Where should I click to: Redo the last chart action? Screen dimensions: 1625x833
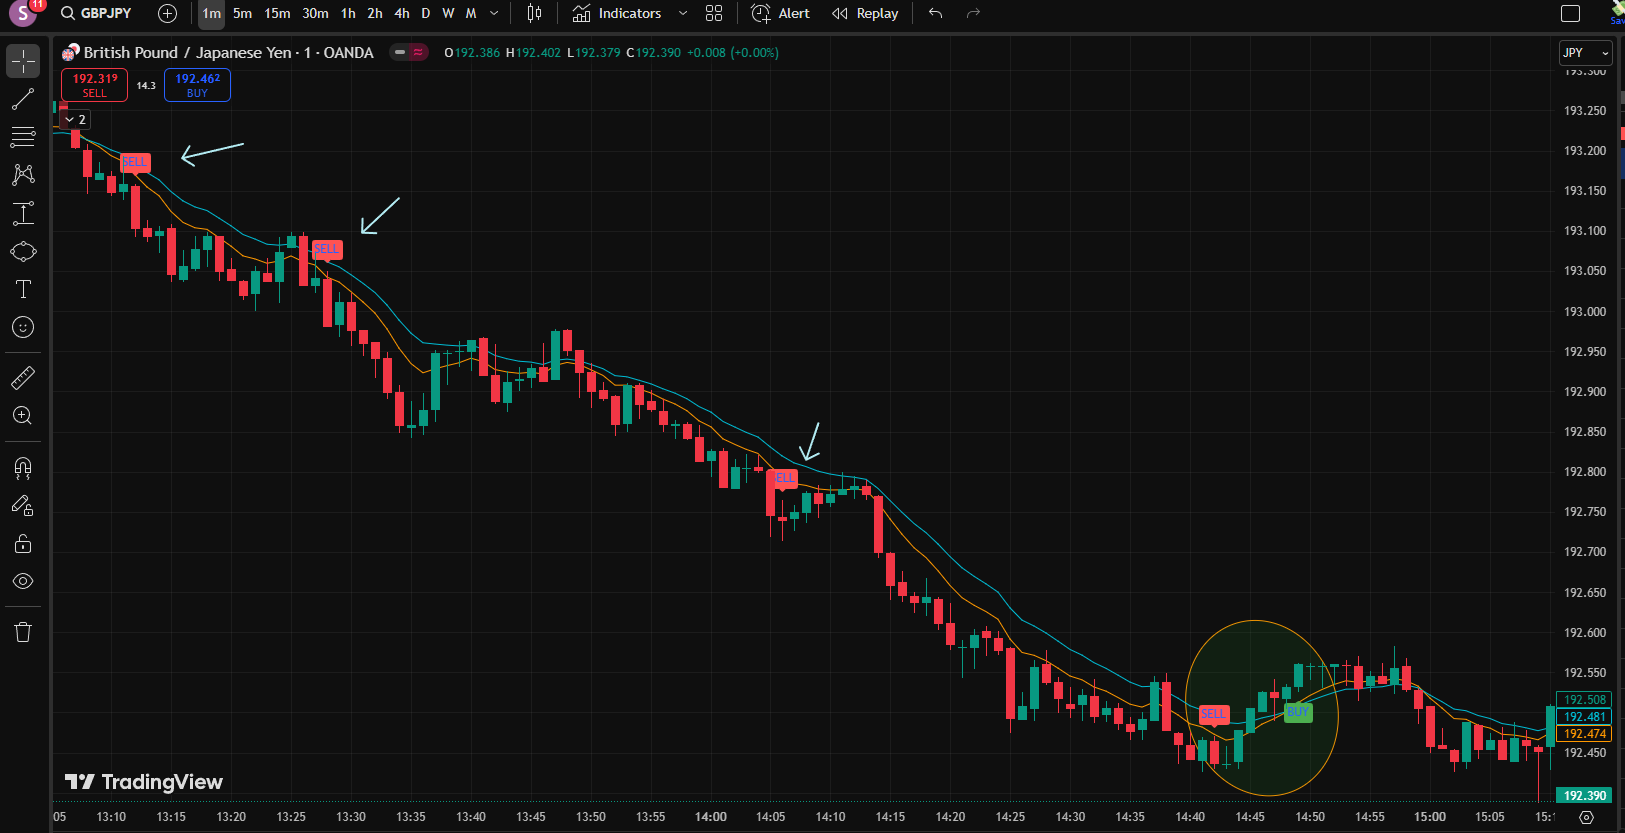(x=974, y=13)
